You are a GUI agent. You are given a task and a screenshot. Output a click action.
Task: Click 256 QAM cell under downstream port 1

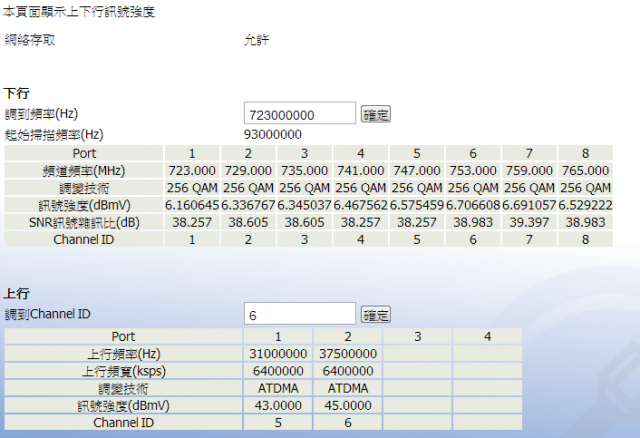pos(192,188)
